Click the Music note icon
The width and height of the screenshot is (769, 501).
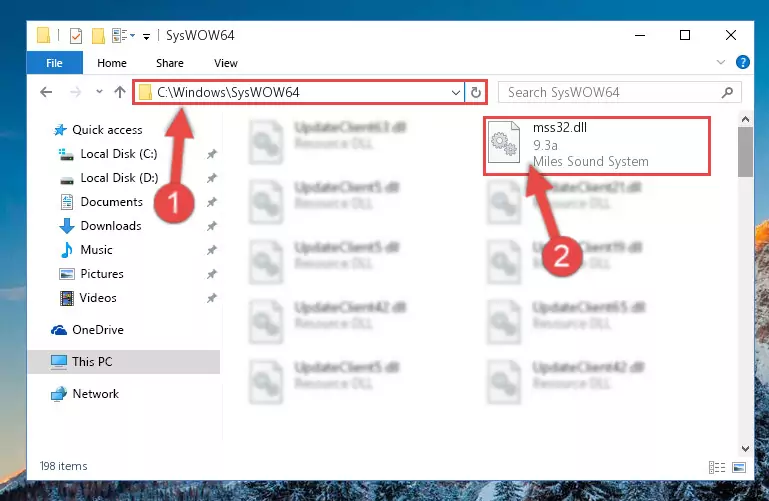point(67,250)
